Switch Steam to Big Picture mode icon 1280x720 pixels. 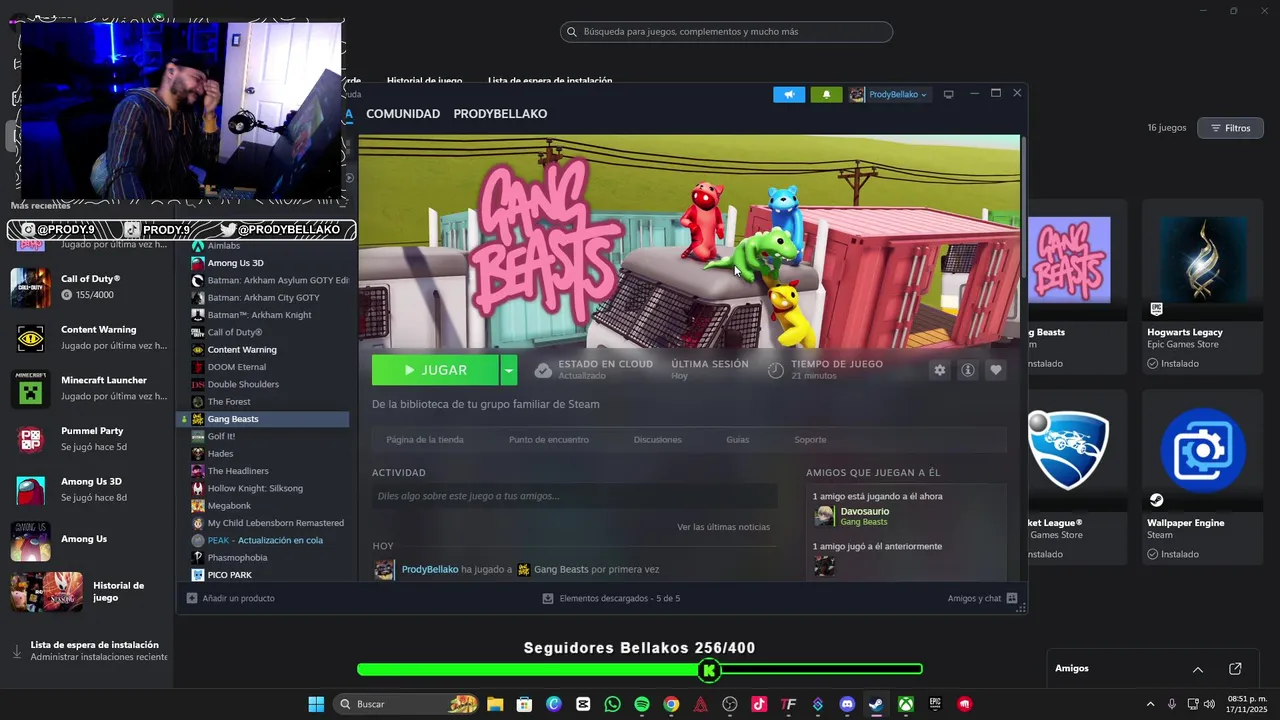[x=948, y=94]
